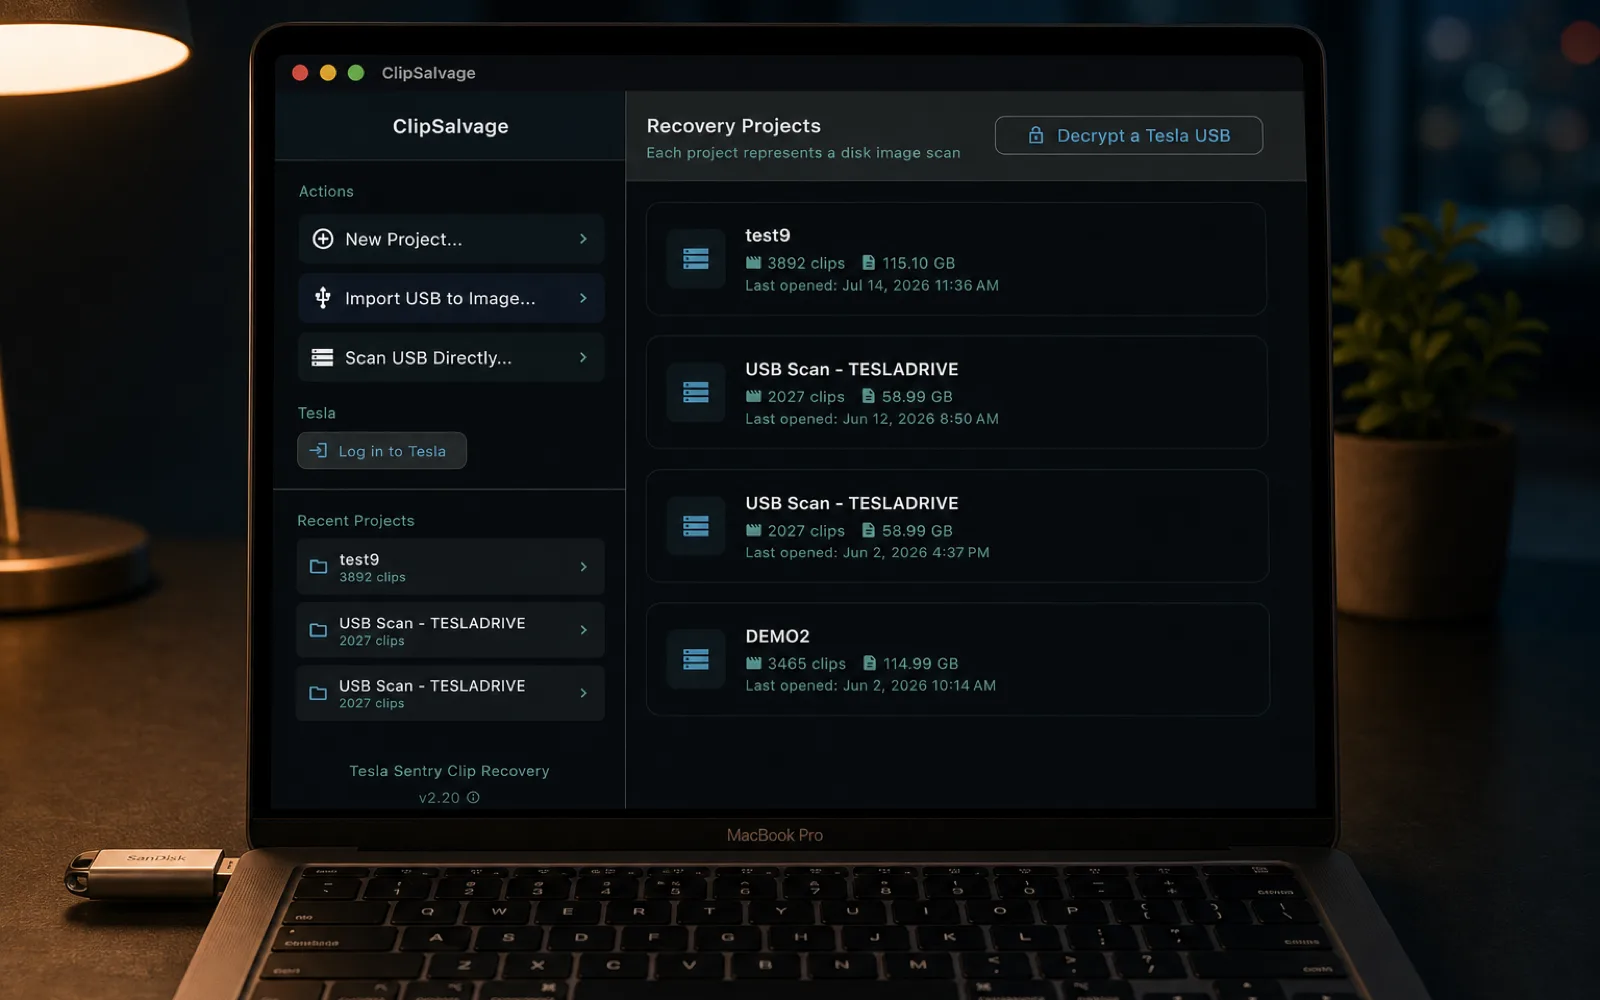Log in to Tesla

click(x=382, y=451)
